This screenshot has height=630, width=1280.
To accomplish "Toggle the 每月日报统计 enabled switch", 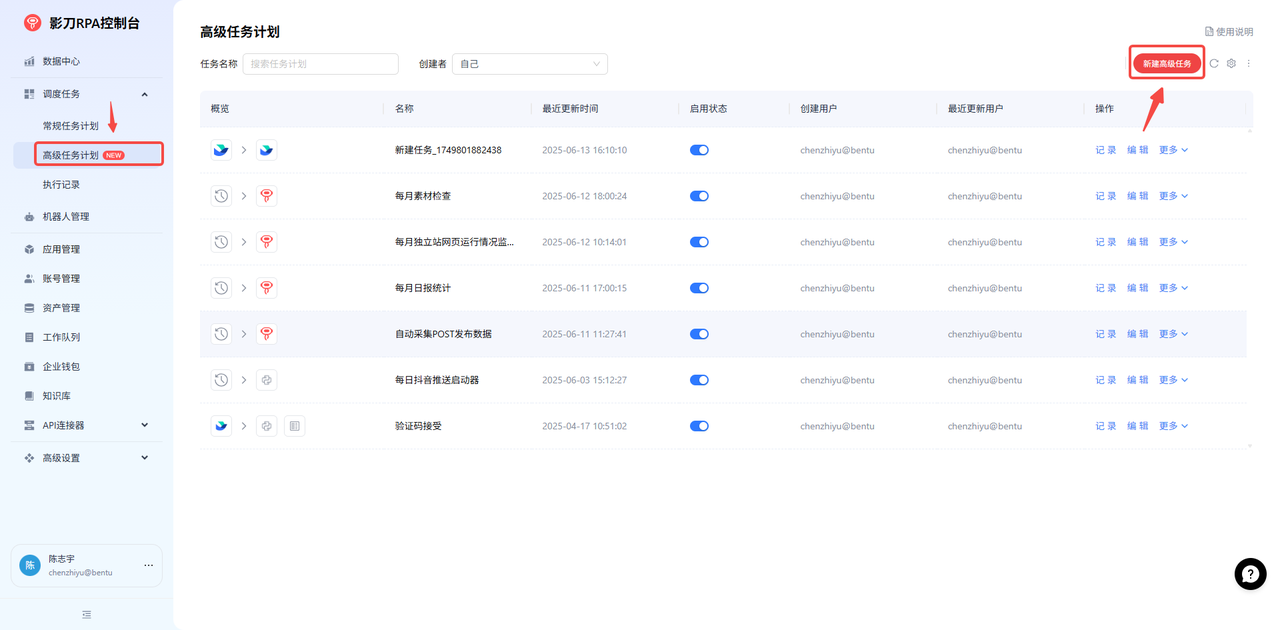I will coord(699,288).
